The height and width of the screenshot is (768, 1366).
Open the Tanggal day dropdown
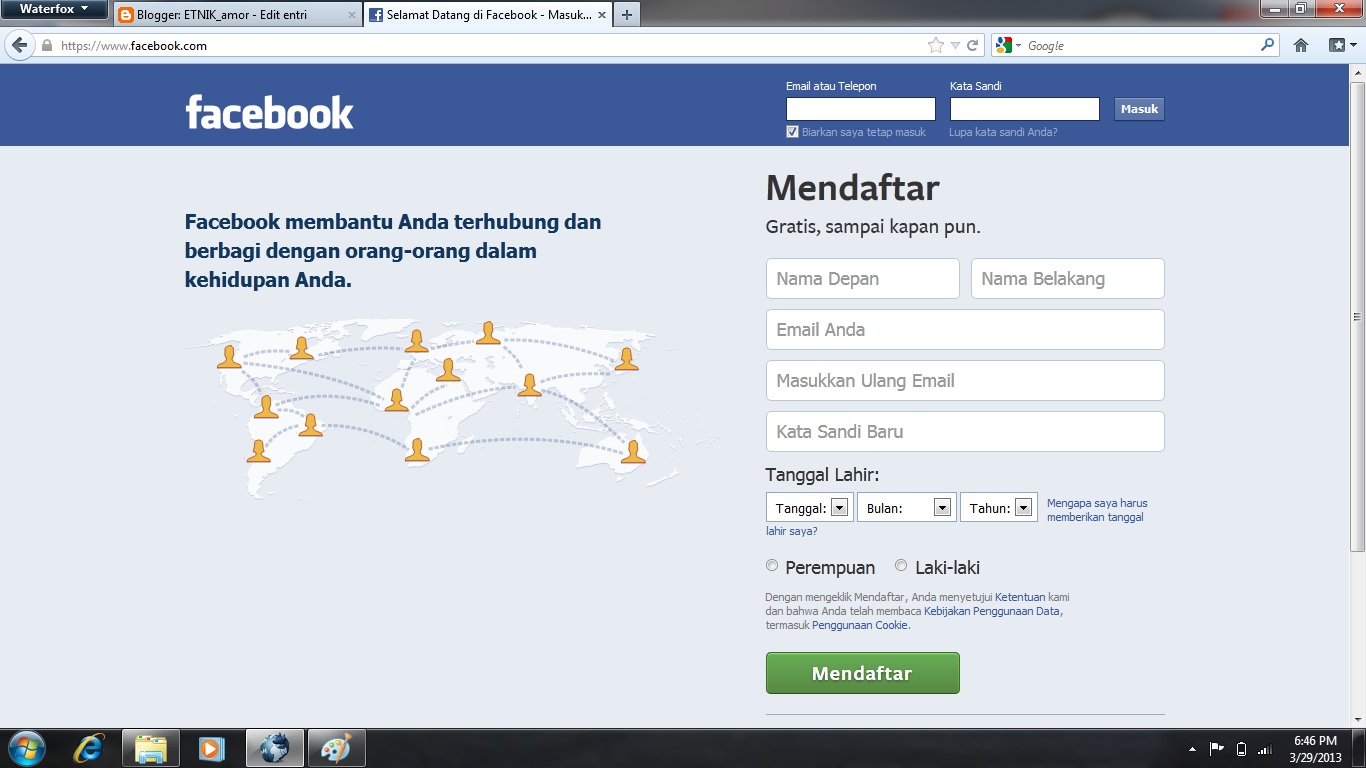pos(810,508)
